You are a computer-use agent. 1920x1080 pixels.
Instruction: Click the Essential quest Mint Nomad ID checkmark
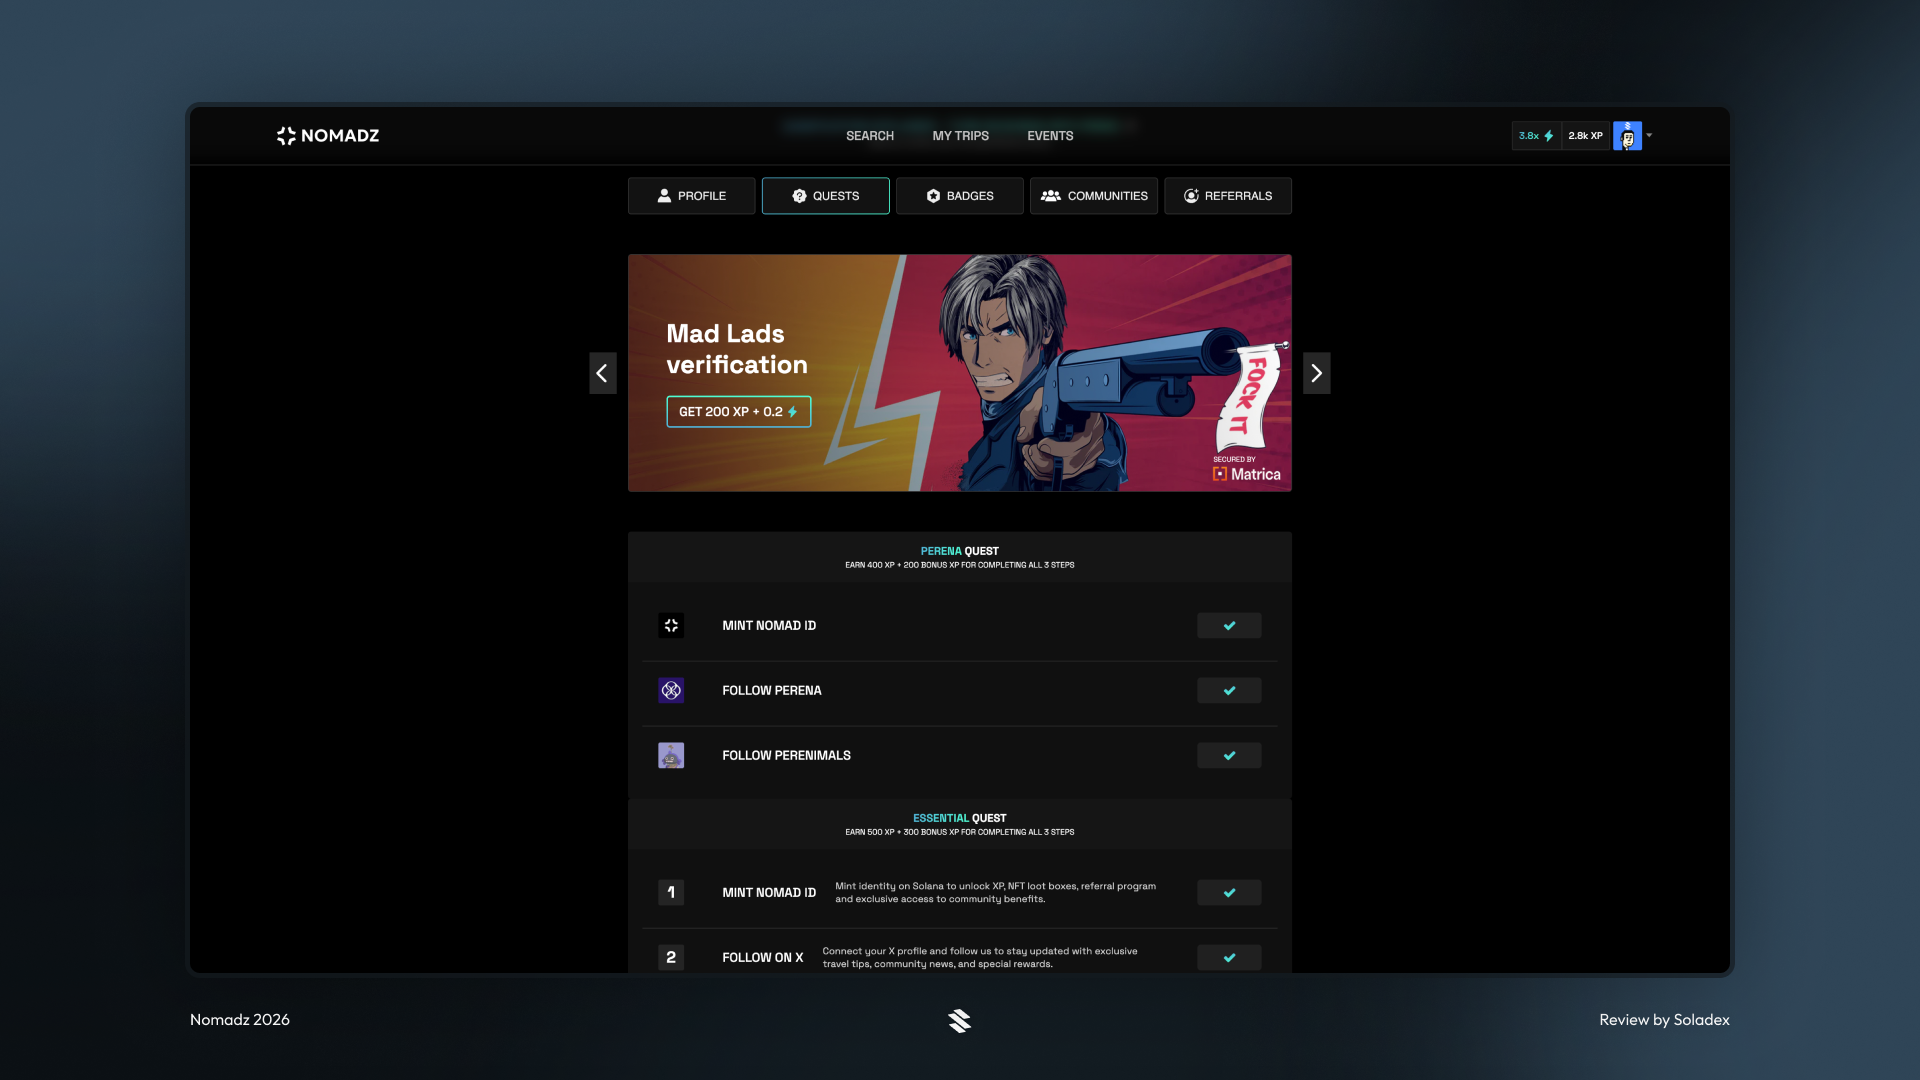[x=1229, y=893]
